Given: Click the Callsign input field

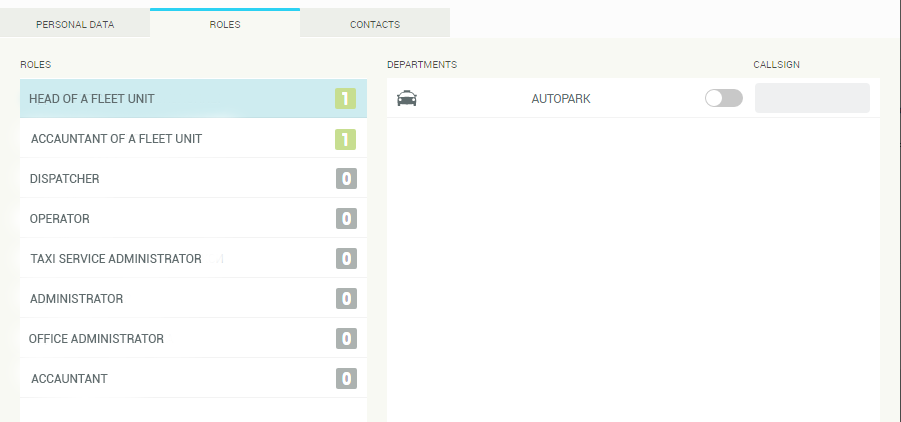Looking at the screenshot, I should click(811, 98).
